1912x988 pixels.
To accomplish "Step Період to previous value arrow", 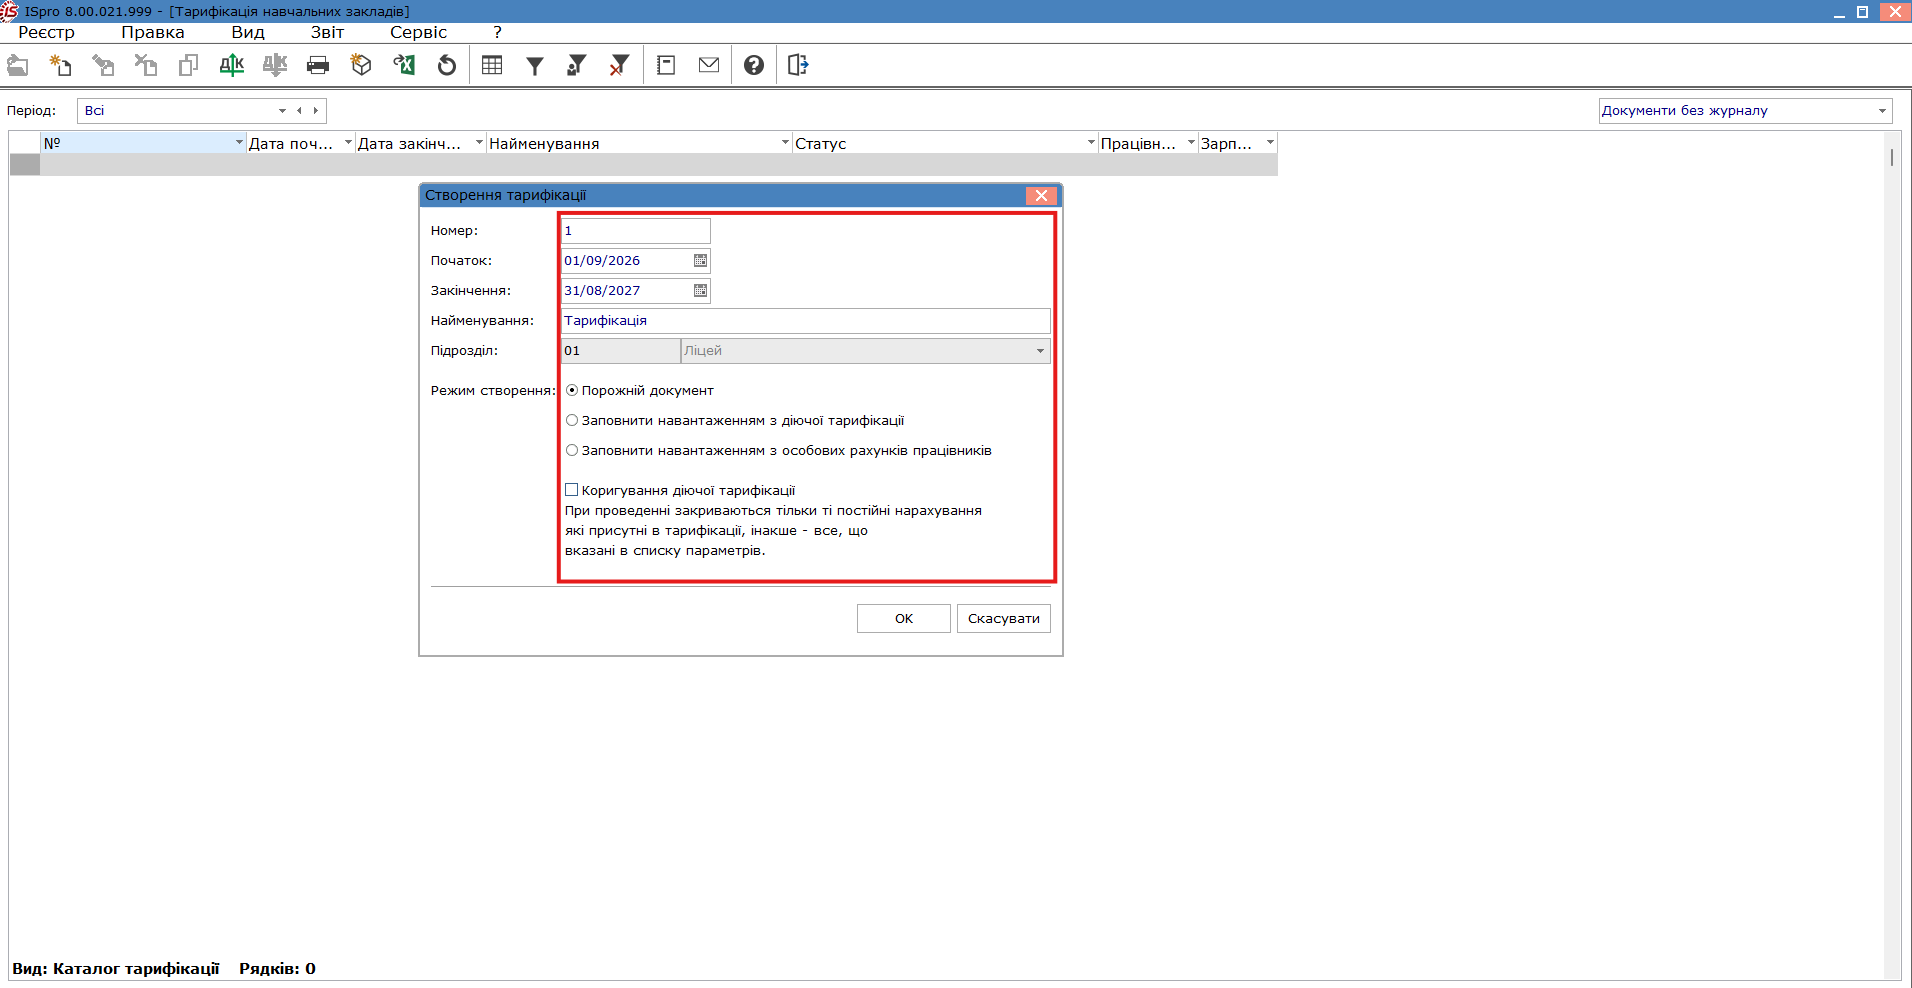I will pos(299,111).
